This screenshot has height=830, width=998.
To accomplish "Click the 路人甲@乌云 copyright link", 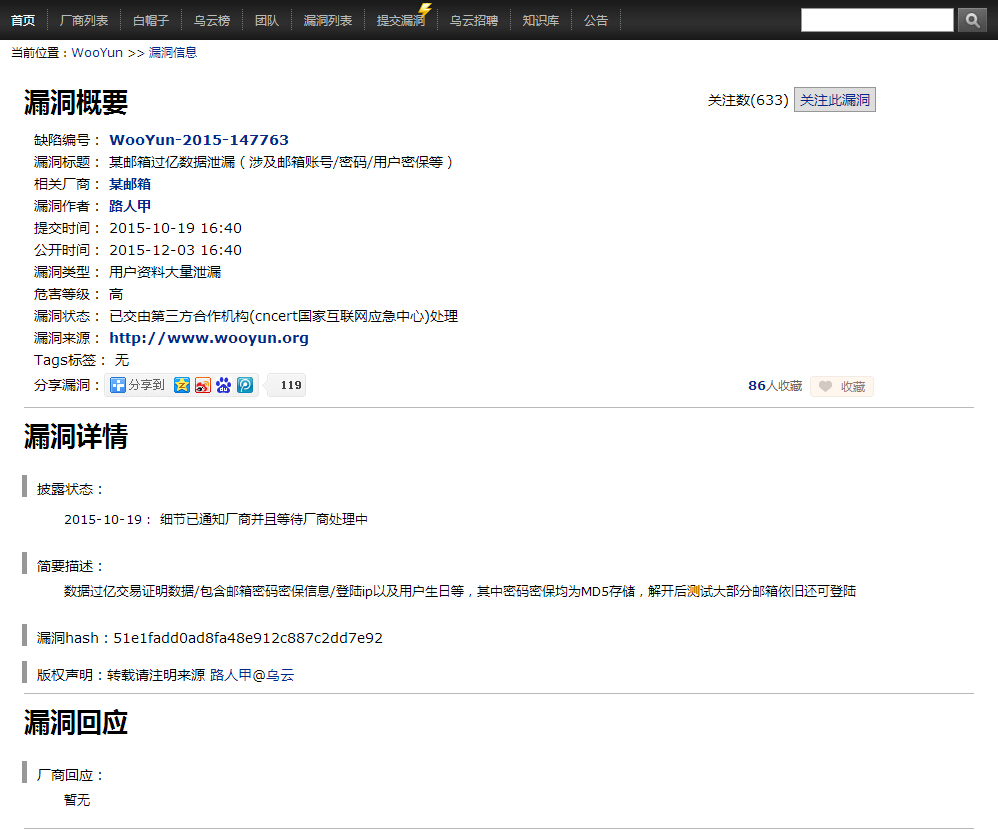I will click(252, 675).
